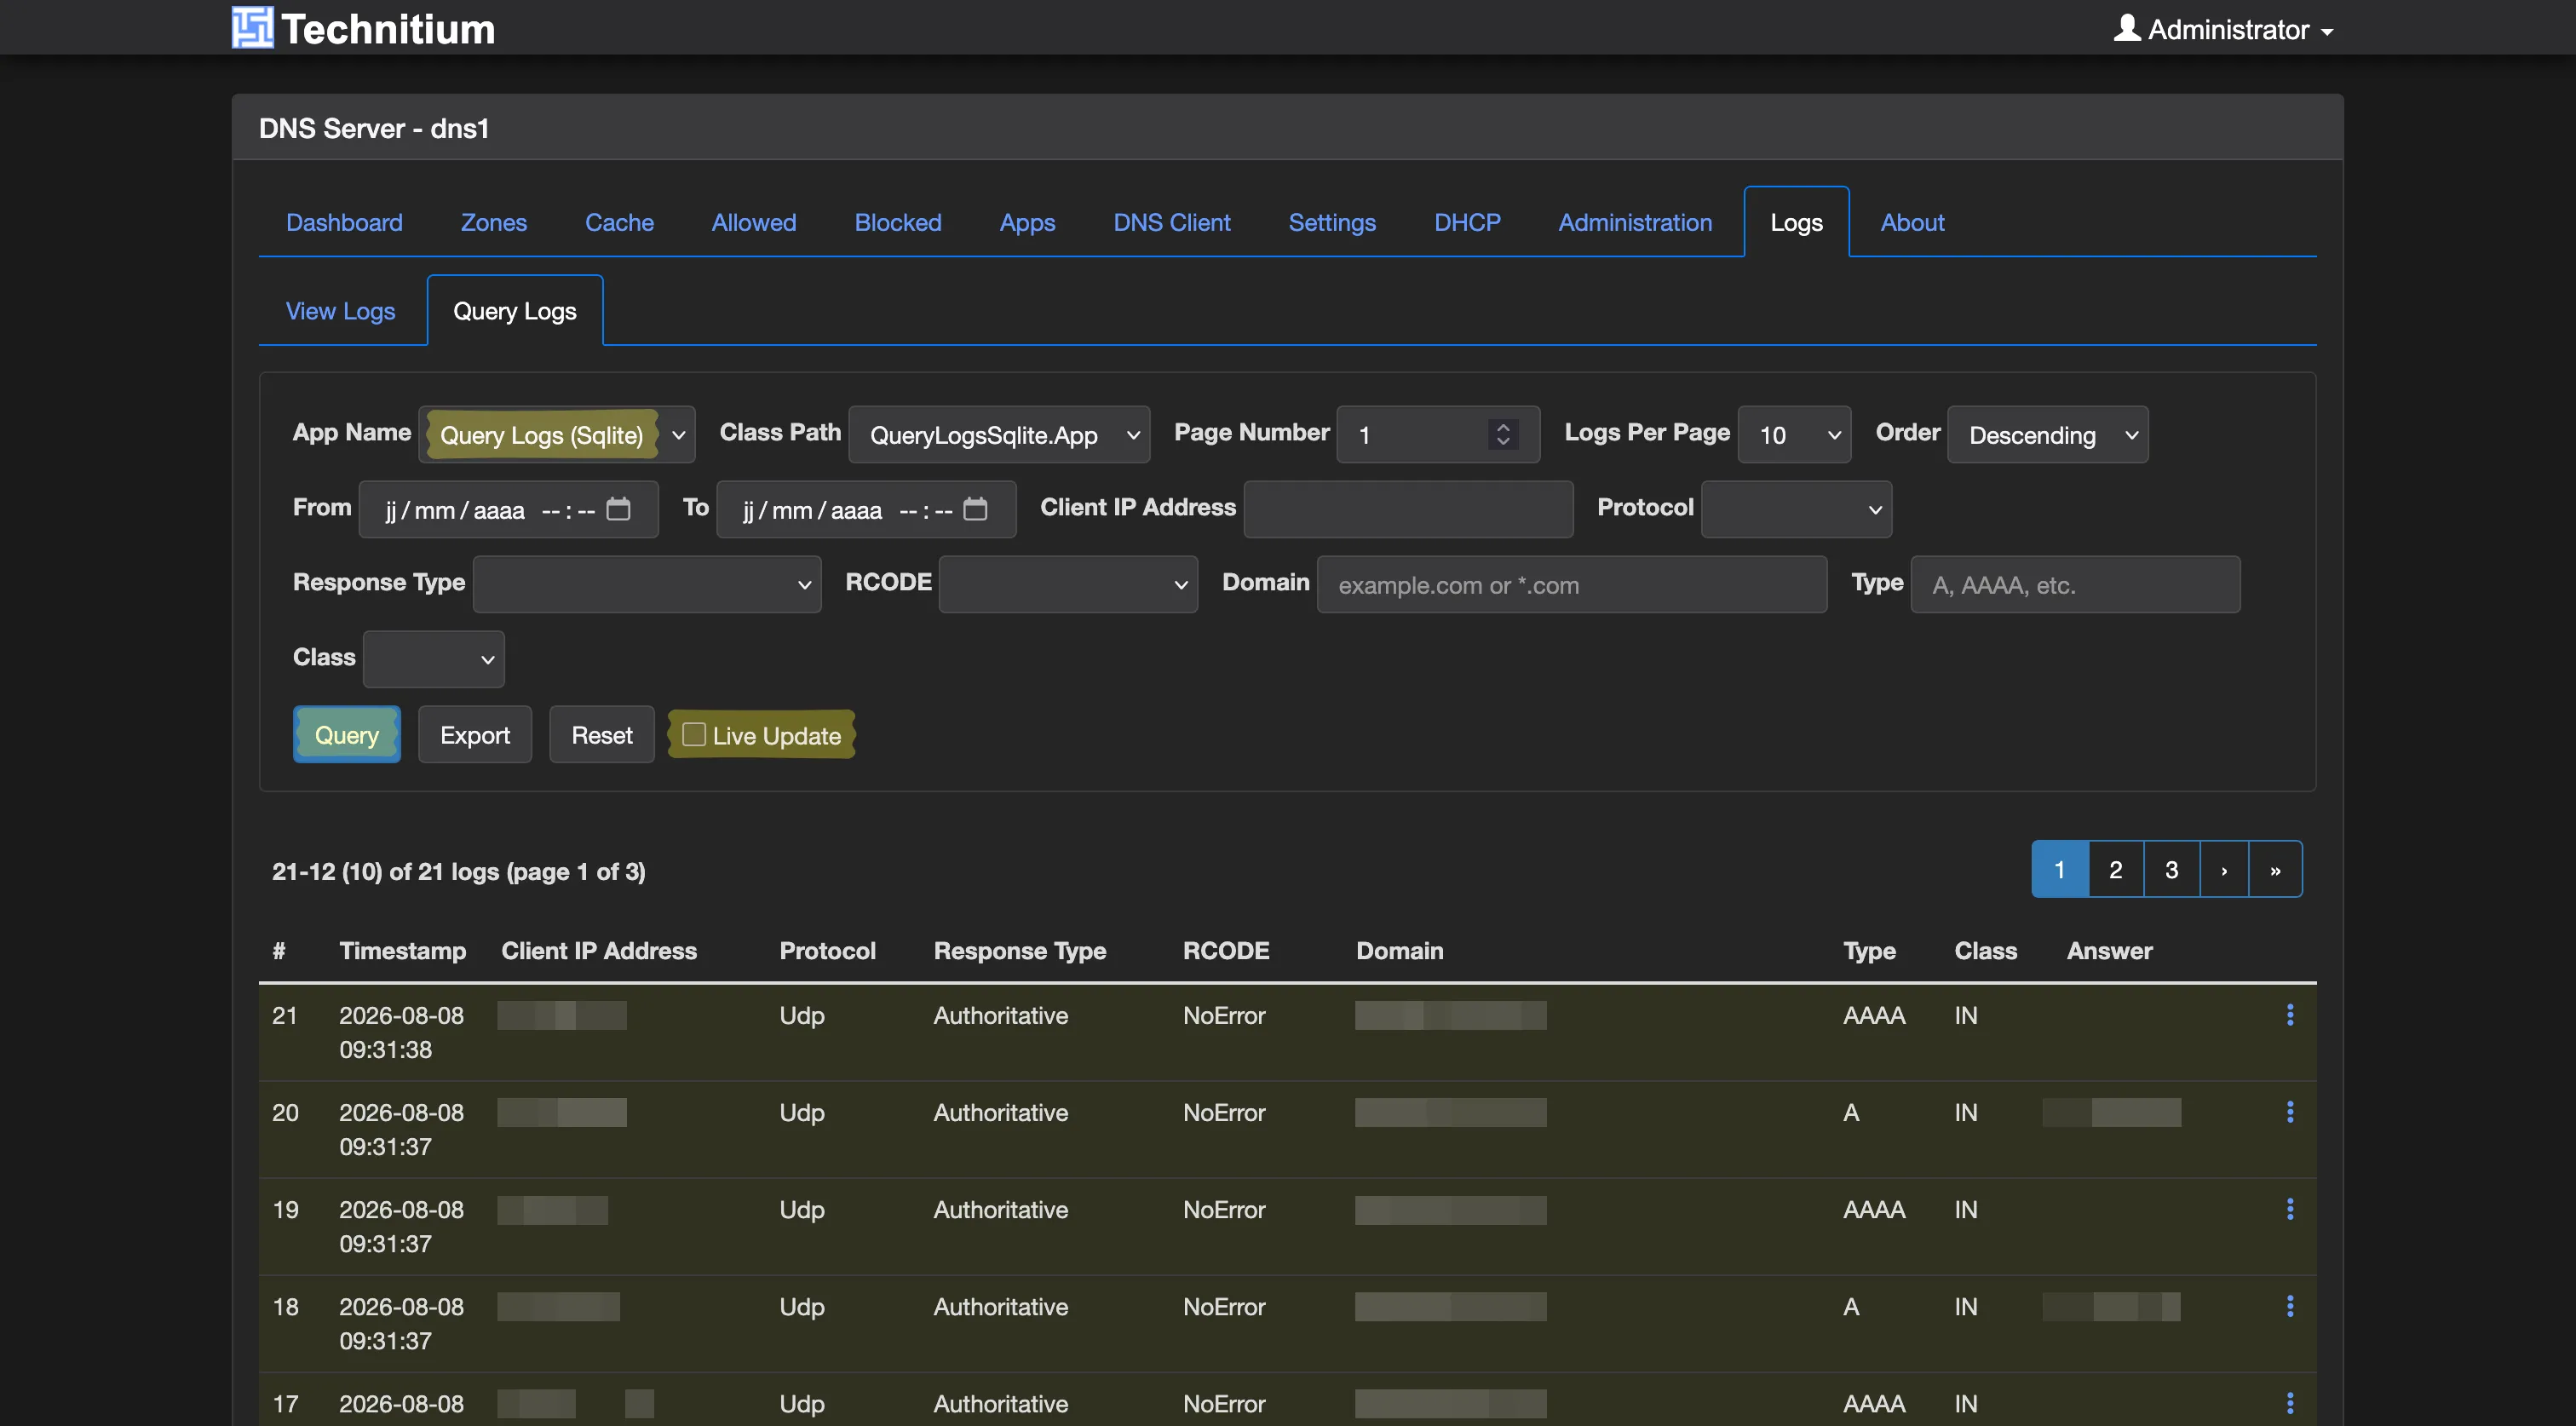Switch to the View Logs sub-tab

click(340, 311)
